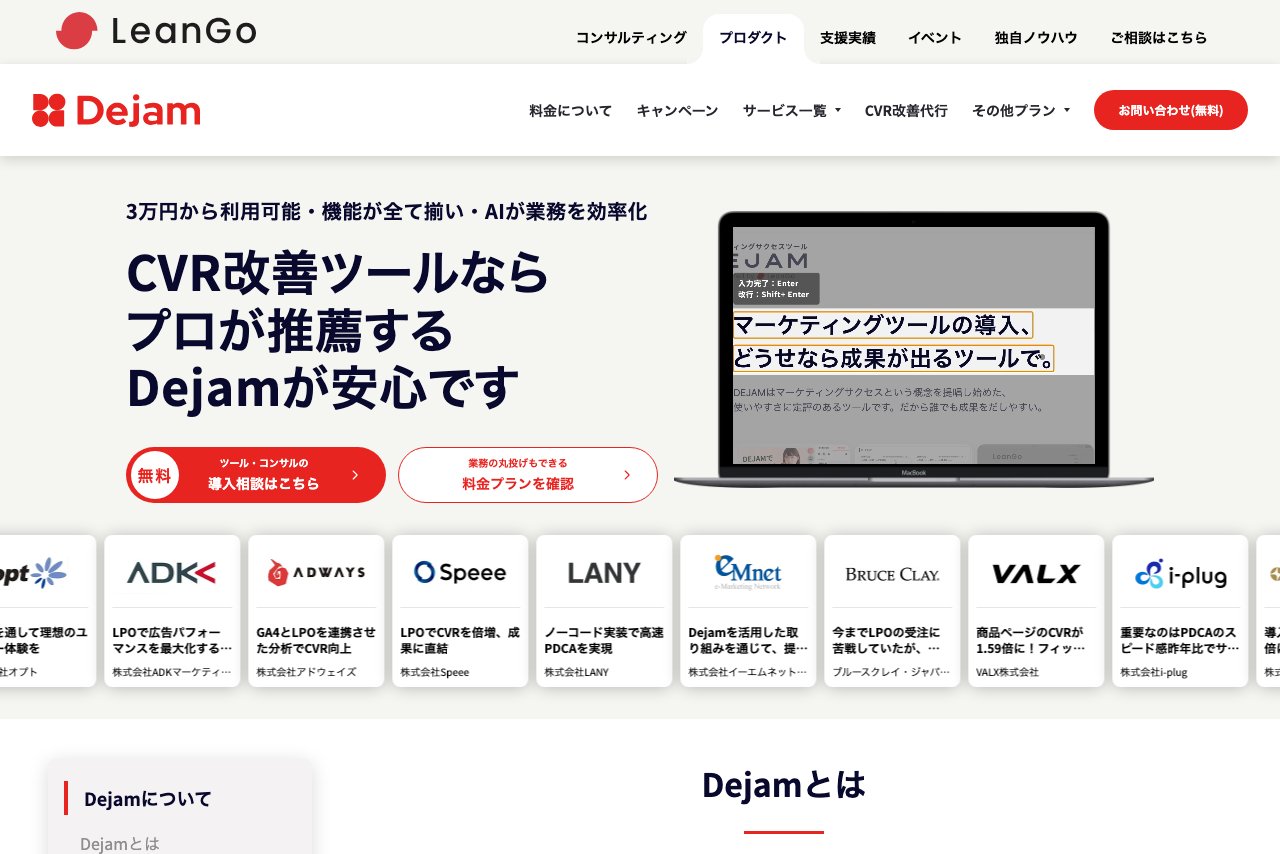The height and width of the screenshot is (854, 1280).
Task: Click VALX株式会社 company name
Action: click(x=1007, y=672)
